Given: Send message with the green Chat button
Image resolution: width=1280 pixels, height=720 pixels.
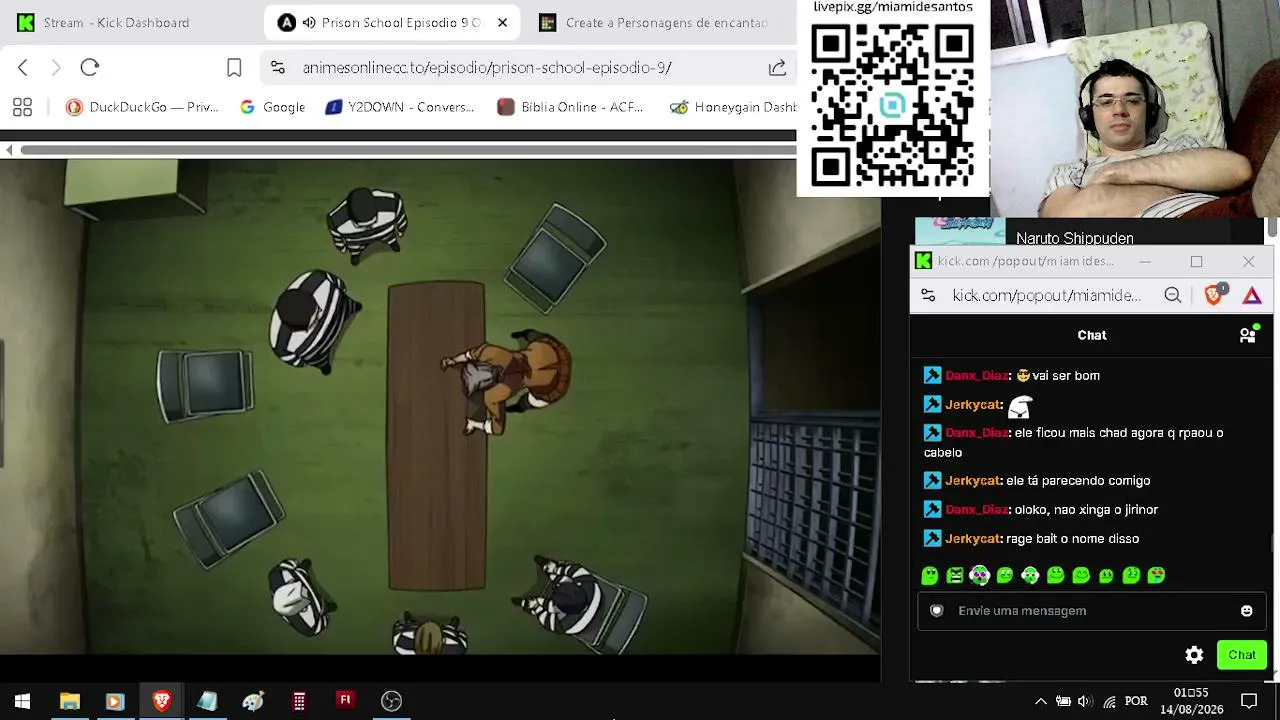Looking at the screenshot, I should 1242,655.
